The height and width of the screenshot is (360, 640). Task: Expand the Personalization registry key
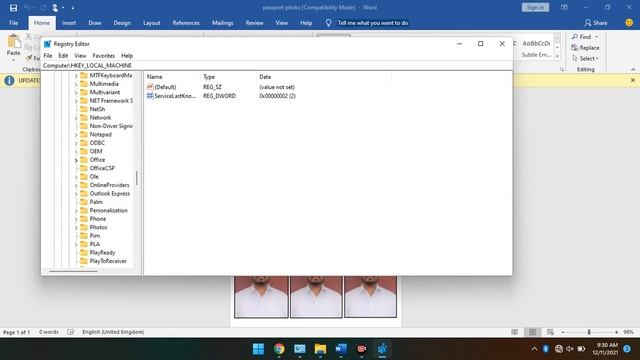[76, 211]
